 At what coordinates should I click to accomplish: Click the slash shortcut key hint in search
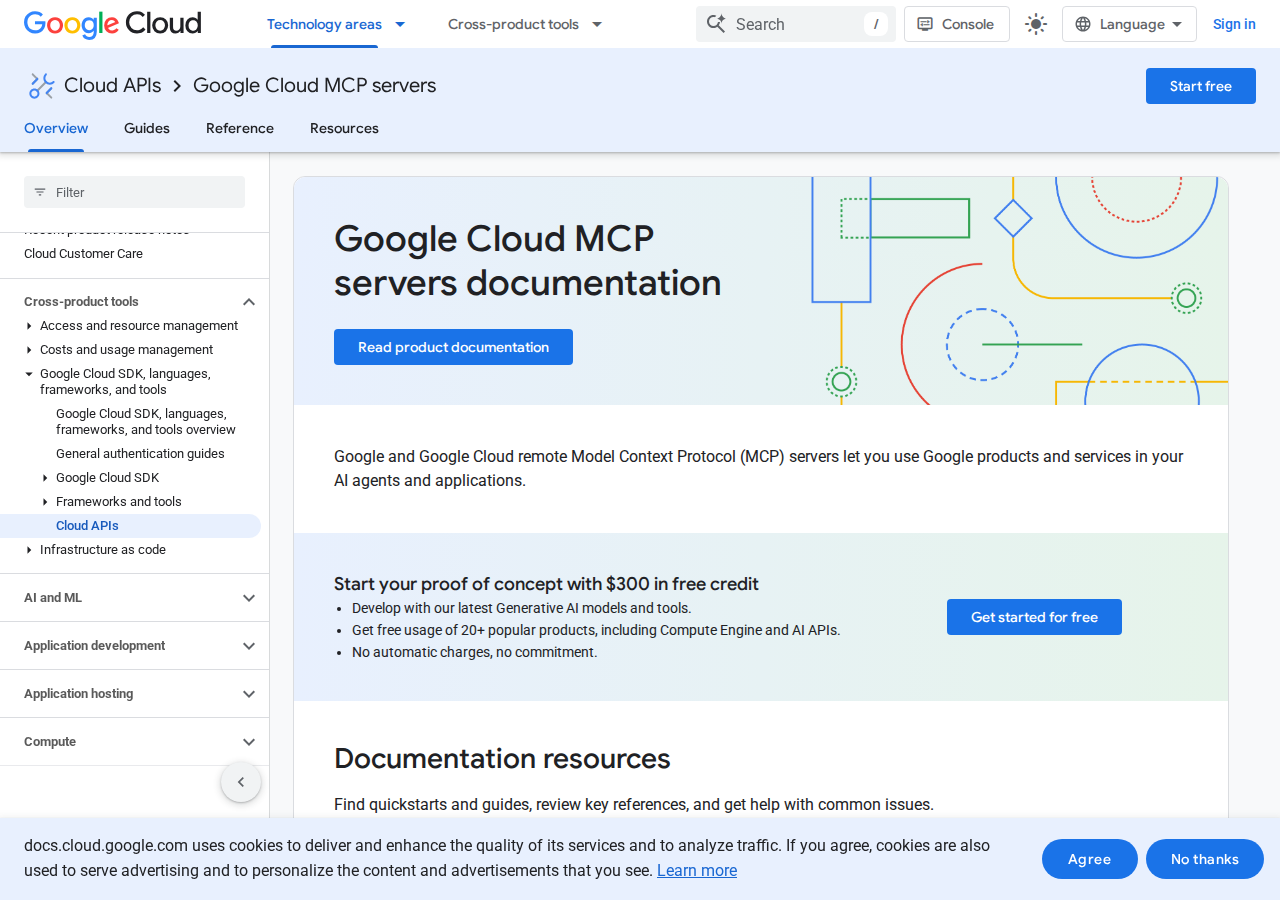tap(876, 24)
